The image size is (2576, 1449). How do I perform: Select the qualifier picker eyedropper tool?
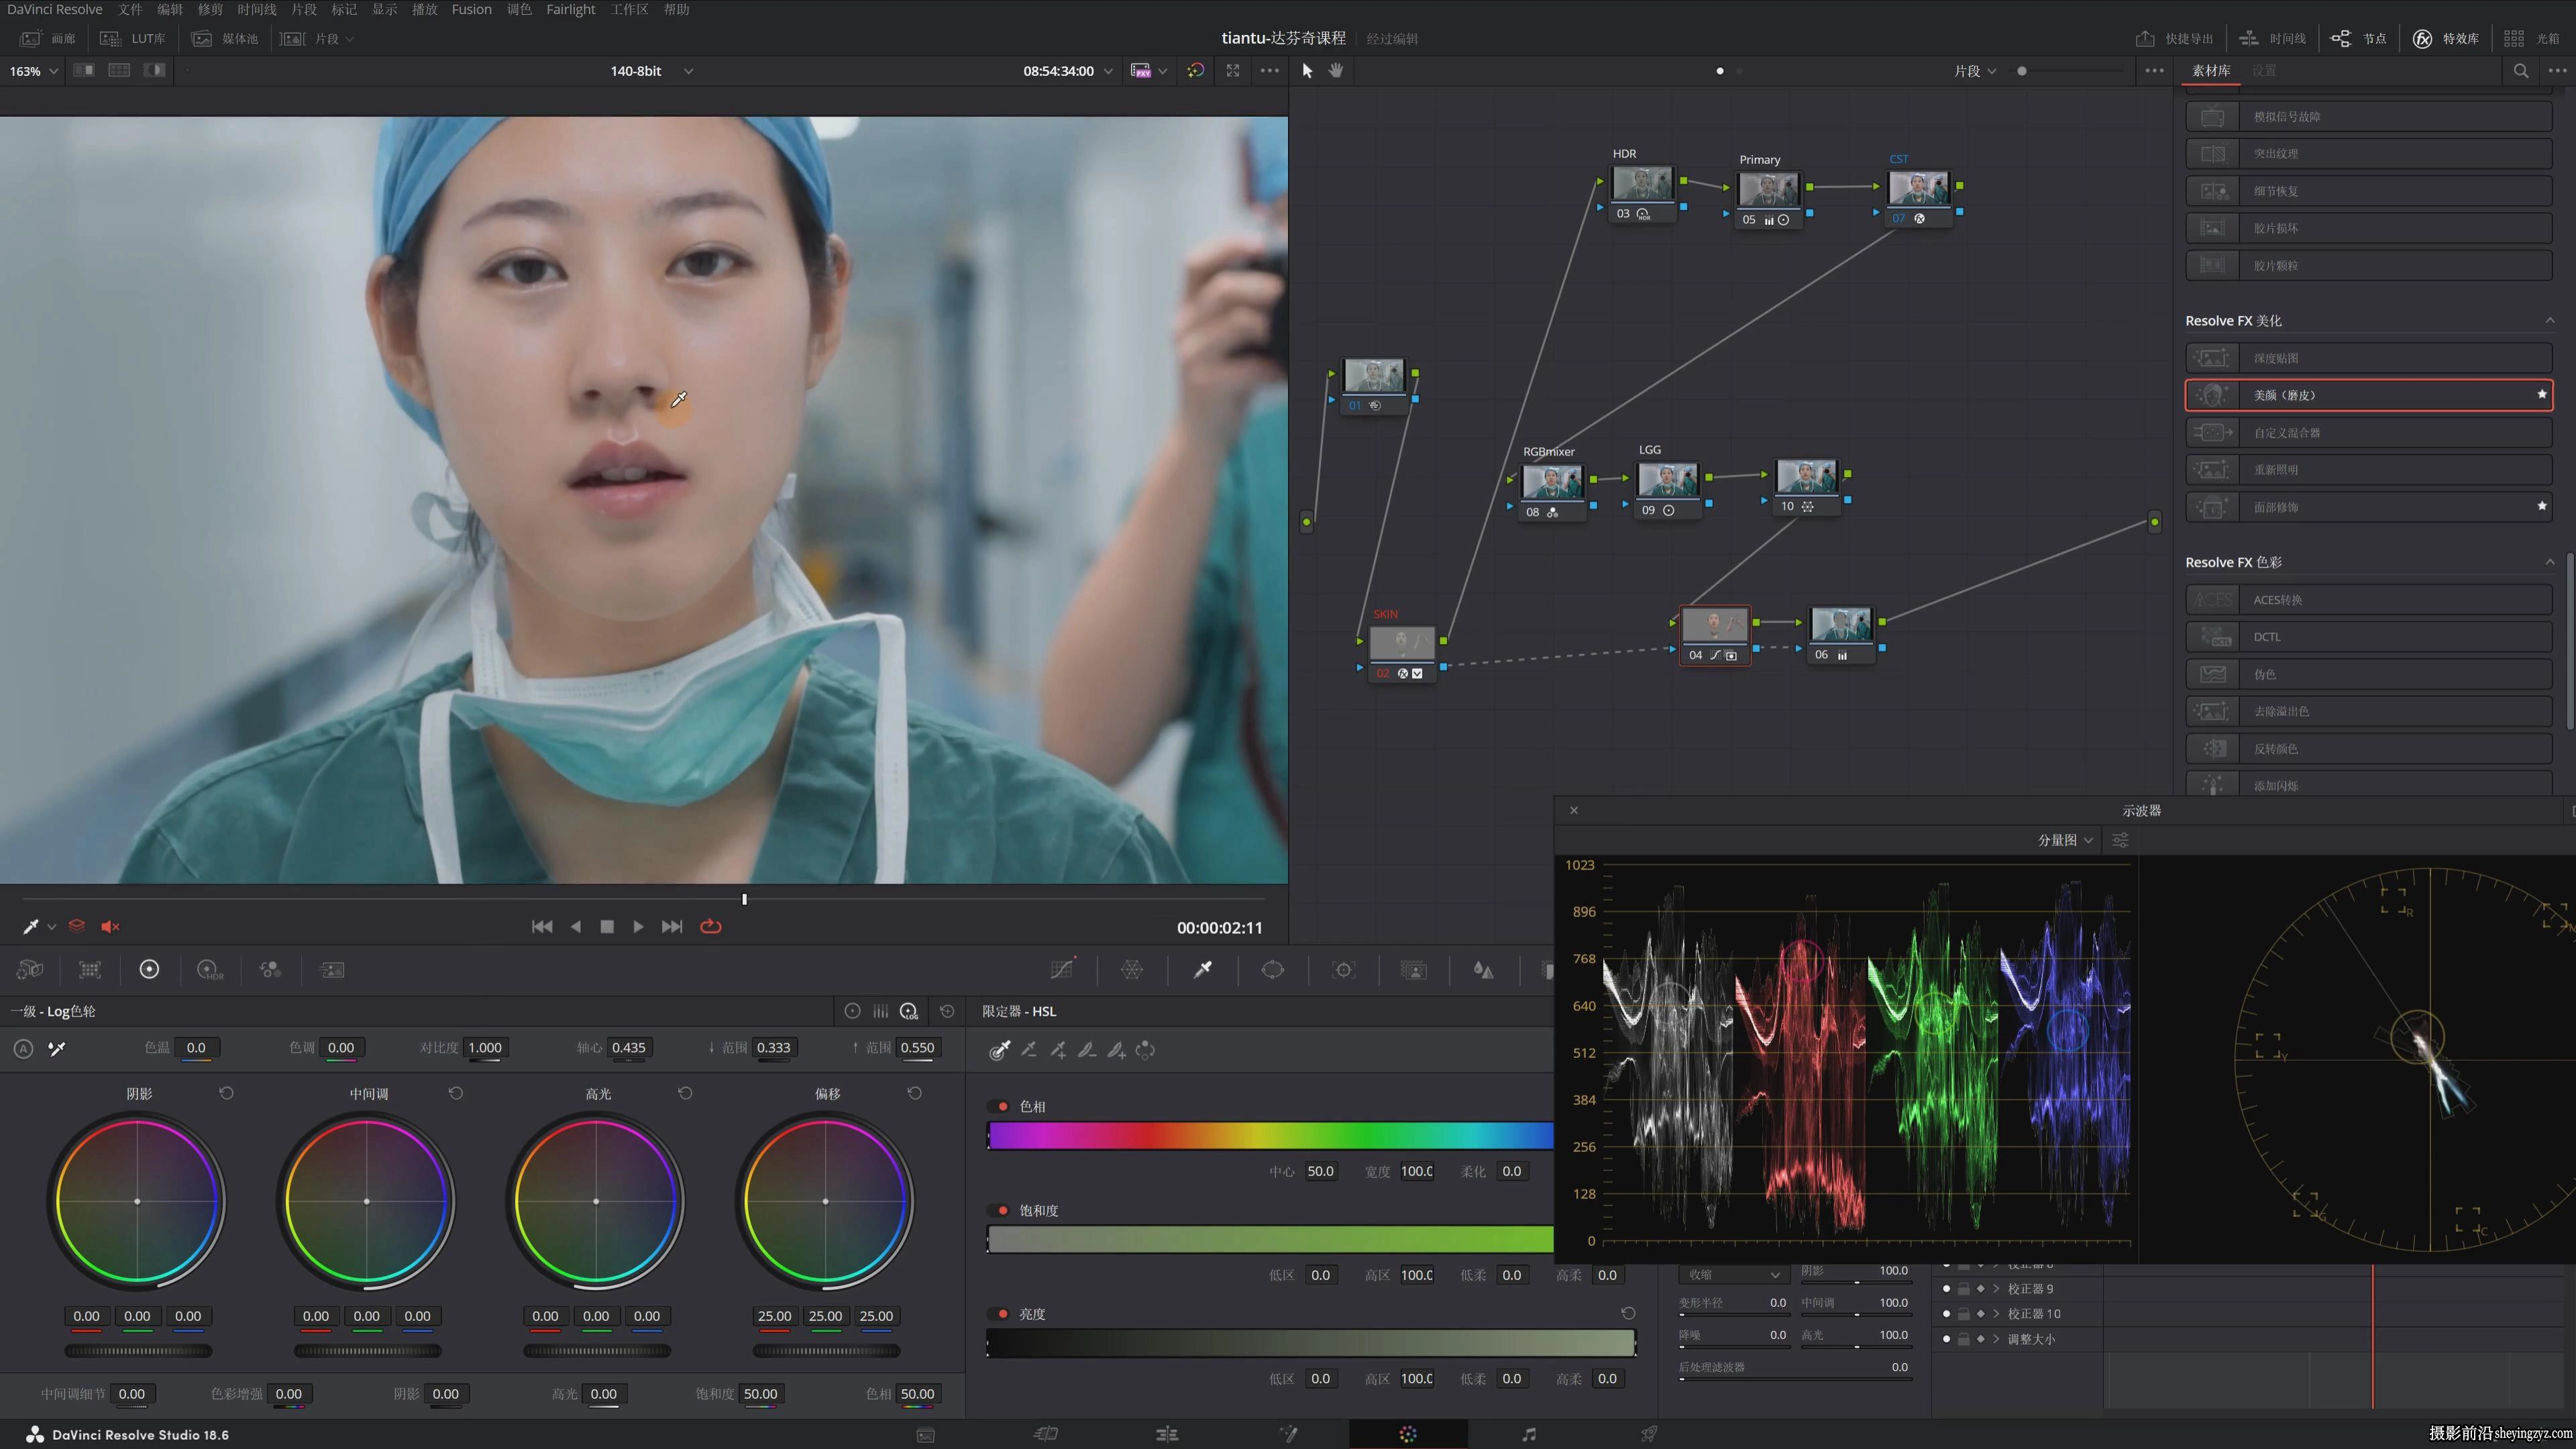pos(999,1049)
